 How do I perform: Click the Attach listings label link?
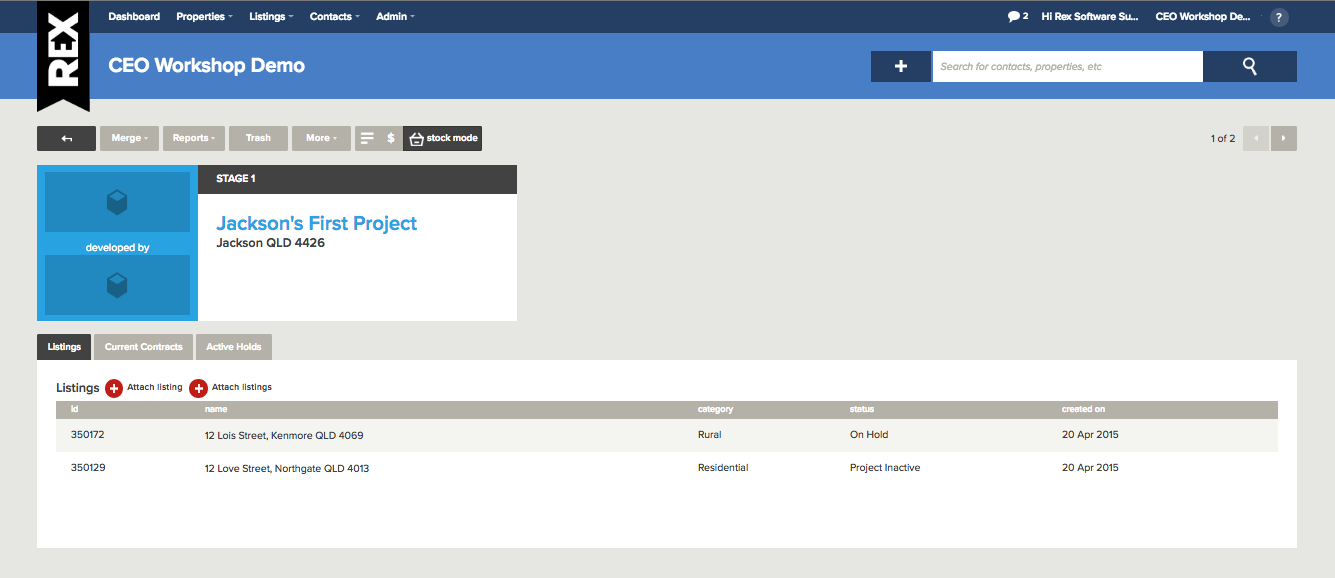point(242,387)
